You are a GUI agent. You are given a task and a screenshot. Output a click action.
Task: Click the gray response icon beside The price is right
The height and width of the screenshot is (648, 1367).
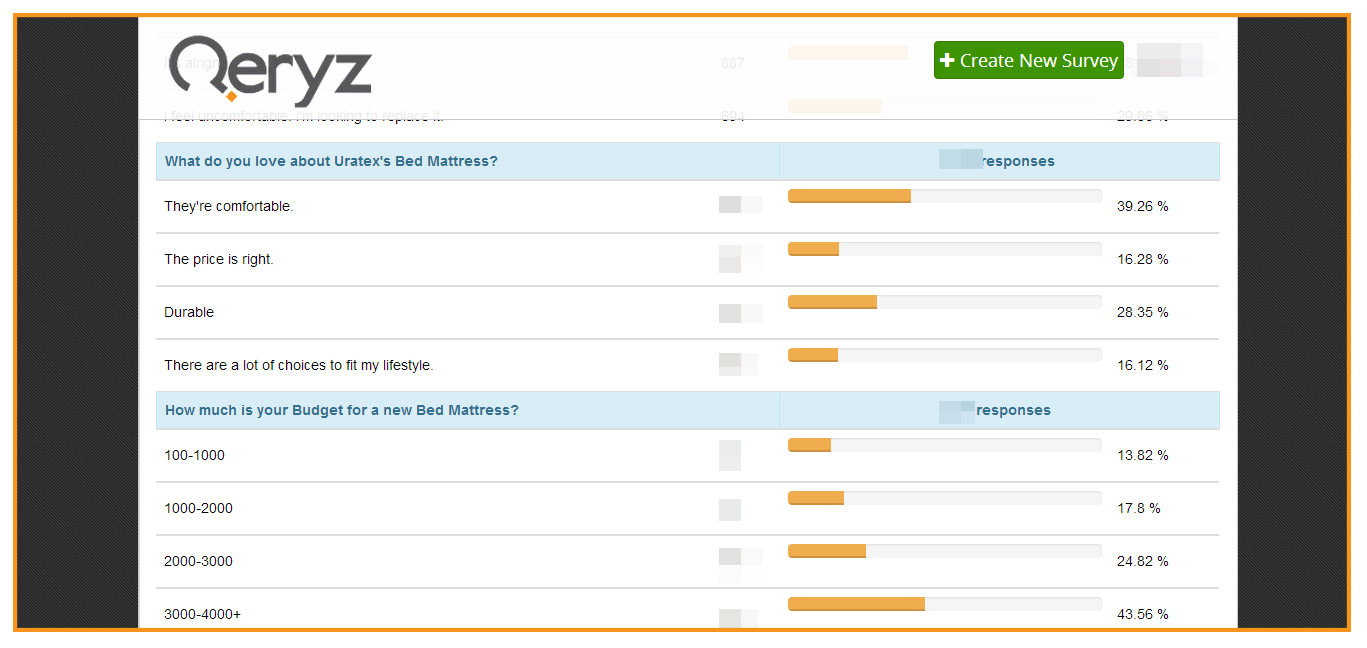tap(739, 257)
